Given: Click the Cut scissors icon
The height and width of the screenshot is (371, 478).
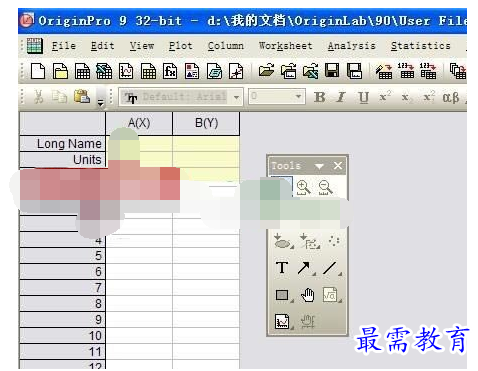Looking at the screenshot, I should click(39, 97).
